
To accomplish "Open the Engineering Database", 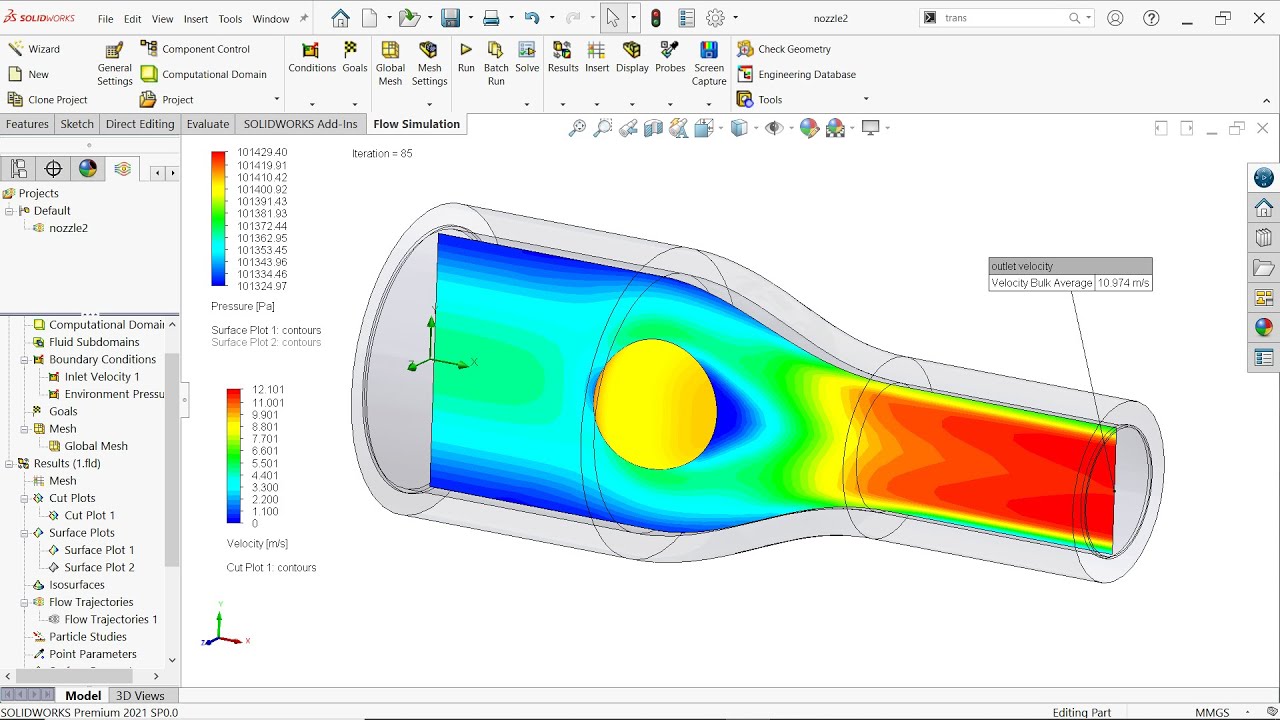I will coord(796,74).
